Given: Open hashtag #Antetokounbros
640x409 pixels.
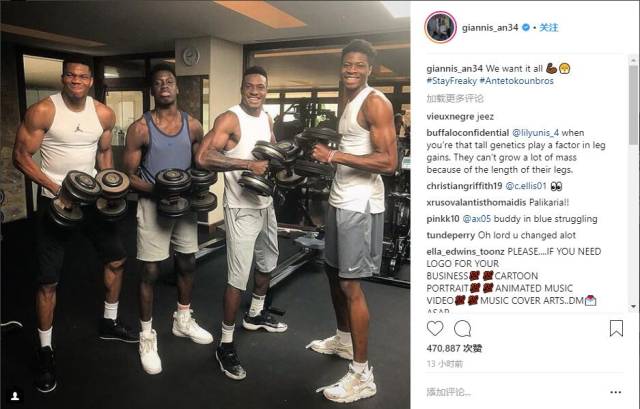Looking at the screenshot, I should (516, 81).
